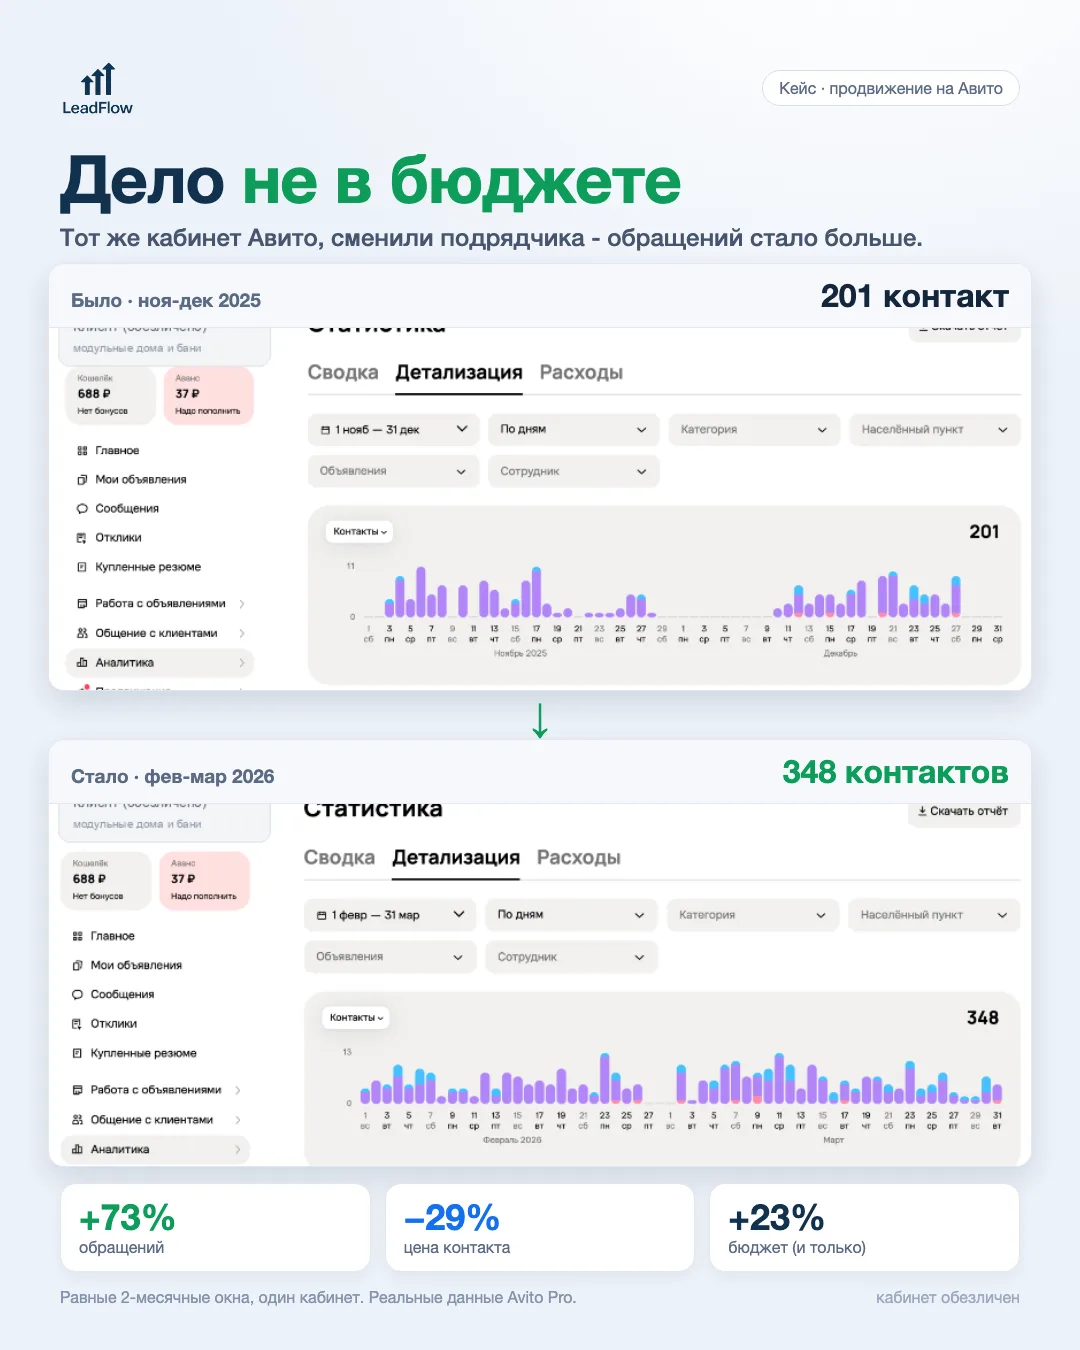This screenshot has height=1350, width=1080.
Task: Click the Мои объявления icon in the Стало panel
Action: point(77,965)
